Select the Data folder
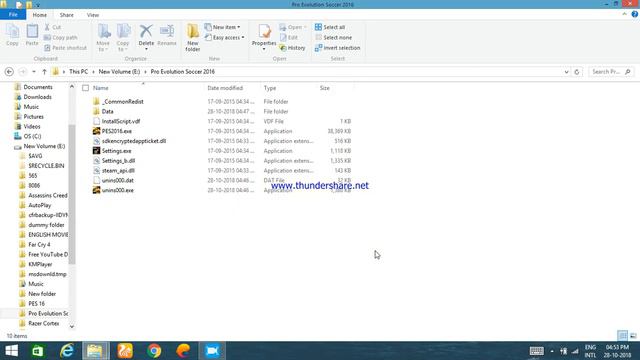The height and width of the screenshot is (360, 640). (108, 111)
